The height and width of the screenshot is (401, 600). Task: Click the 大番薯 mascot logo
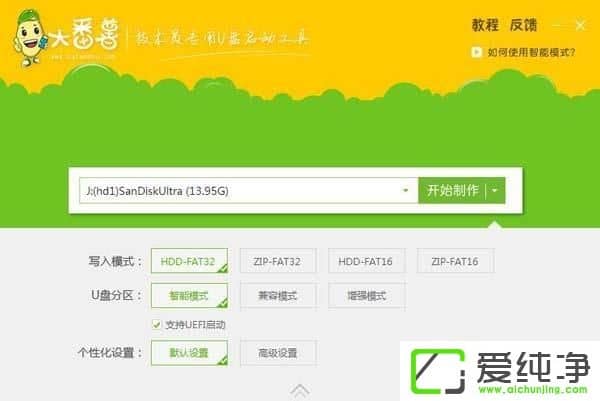pos(33,40)
